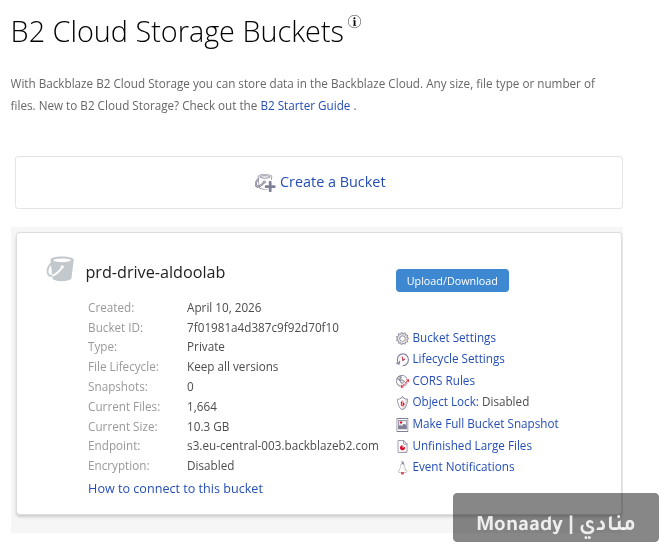Open CORS Rules
This screenshot has height=553, width=659.
(443, 381)
